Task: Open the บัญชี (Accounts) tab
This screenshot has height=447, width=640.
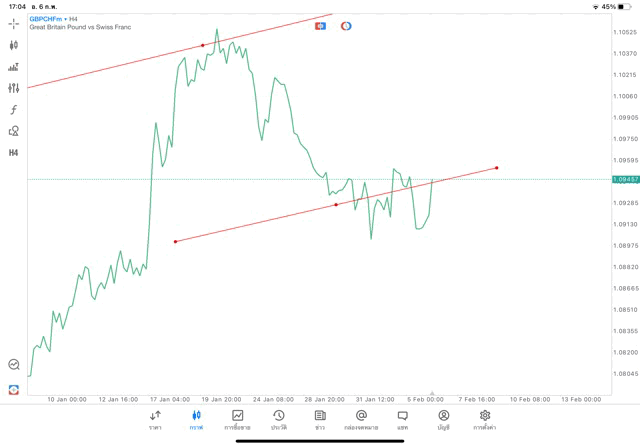Action: coord(443,419)
